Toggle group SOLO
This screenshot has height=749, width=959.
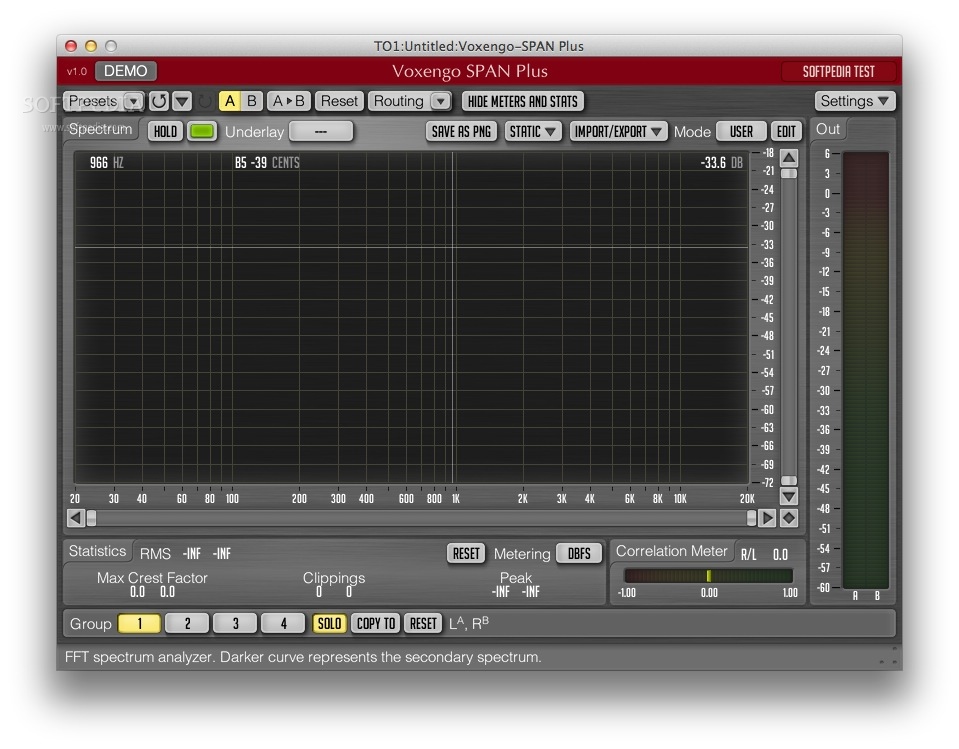330,624
